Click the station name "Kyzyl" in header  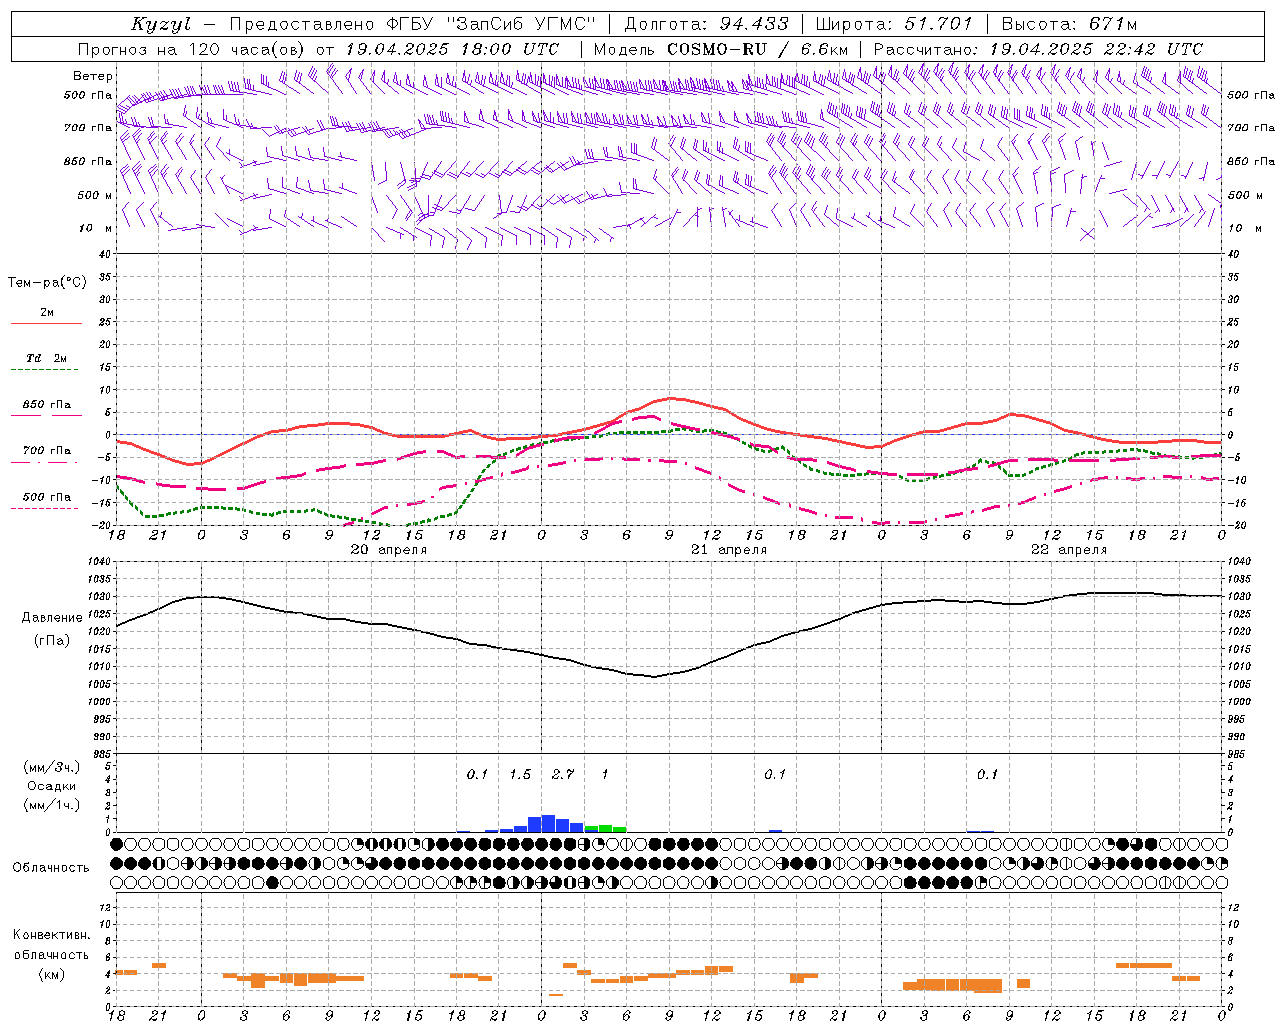161,24
